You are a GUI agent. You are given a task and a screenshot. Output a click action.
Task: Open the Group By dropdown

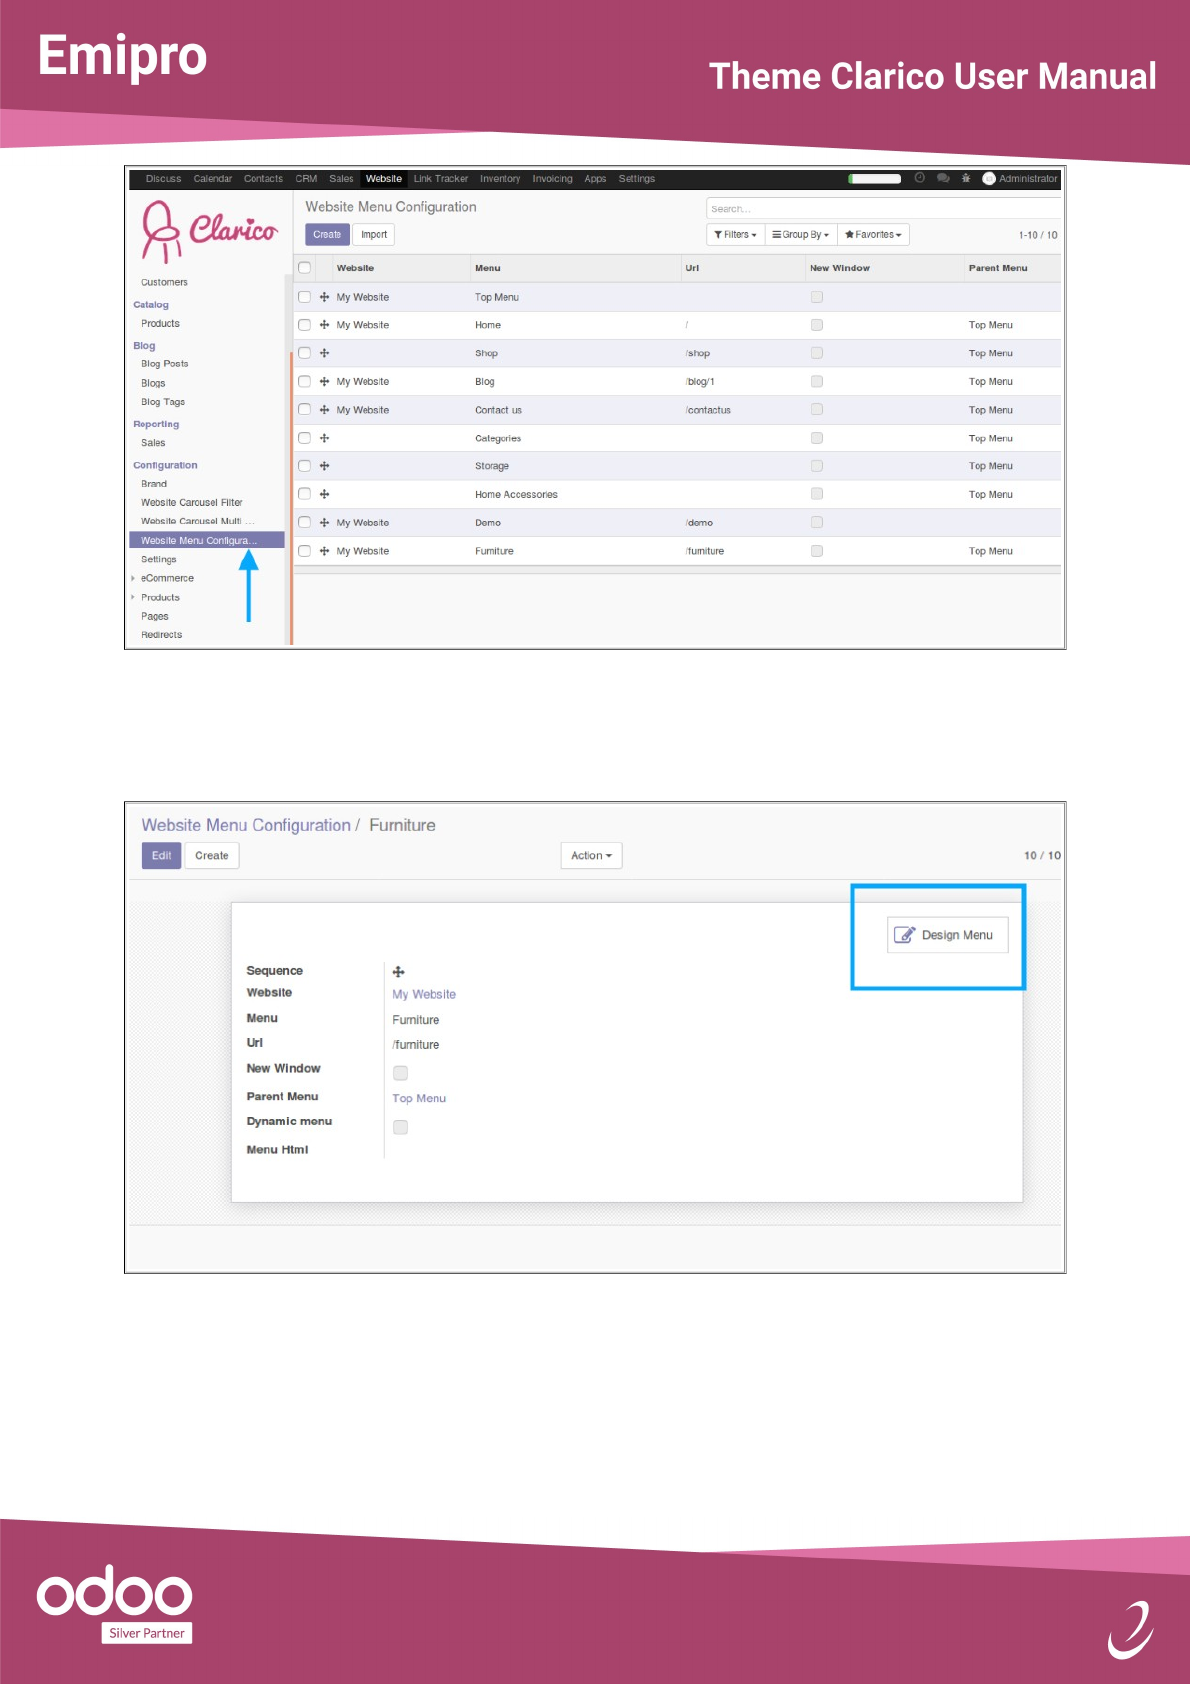coord(801,235)
